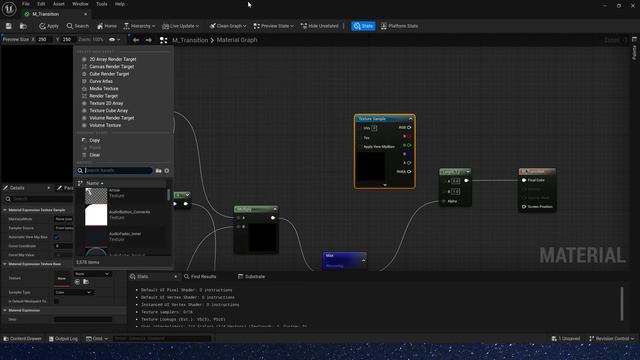Open the Sampler Type dropdown
The image size is (640, 360).
click(73, 292)
